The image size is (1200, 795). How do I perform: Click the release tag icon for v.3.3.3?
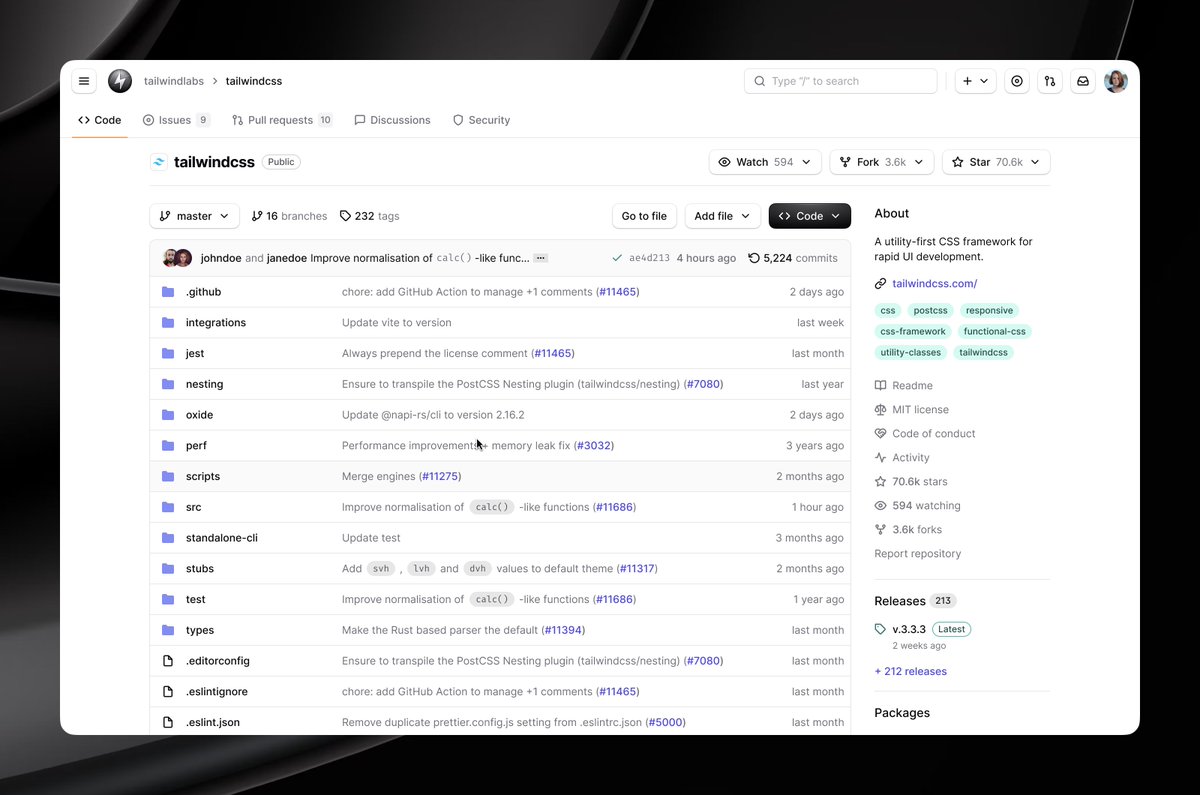pos(880,630)
